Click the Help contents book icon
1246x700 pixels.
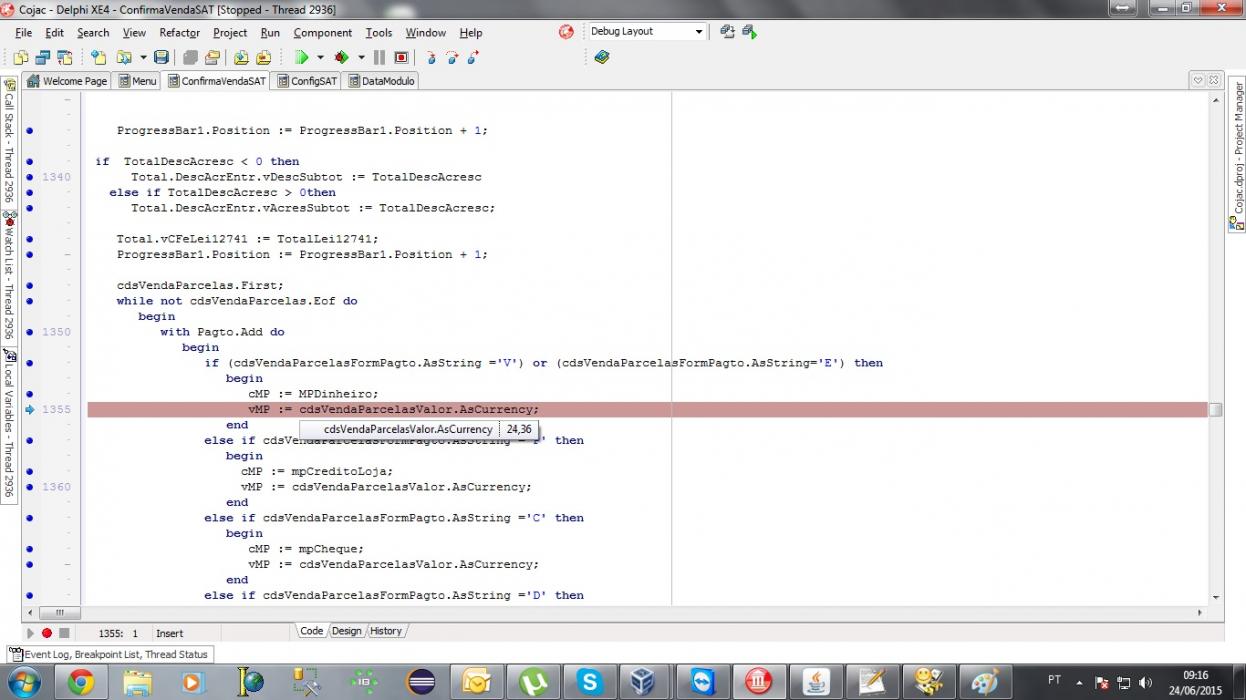pyautogui.click(x=601, y=58)
